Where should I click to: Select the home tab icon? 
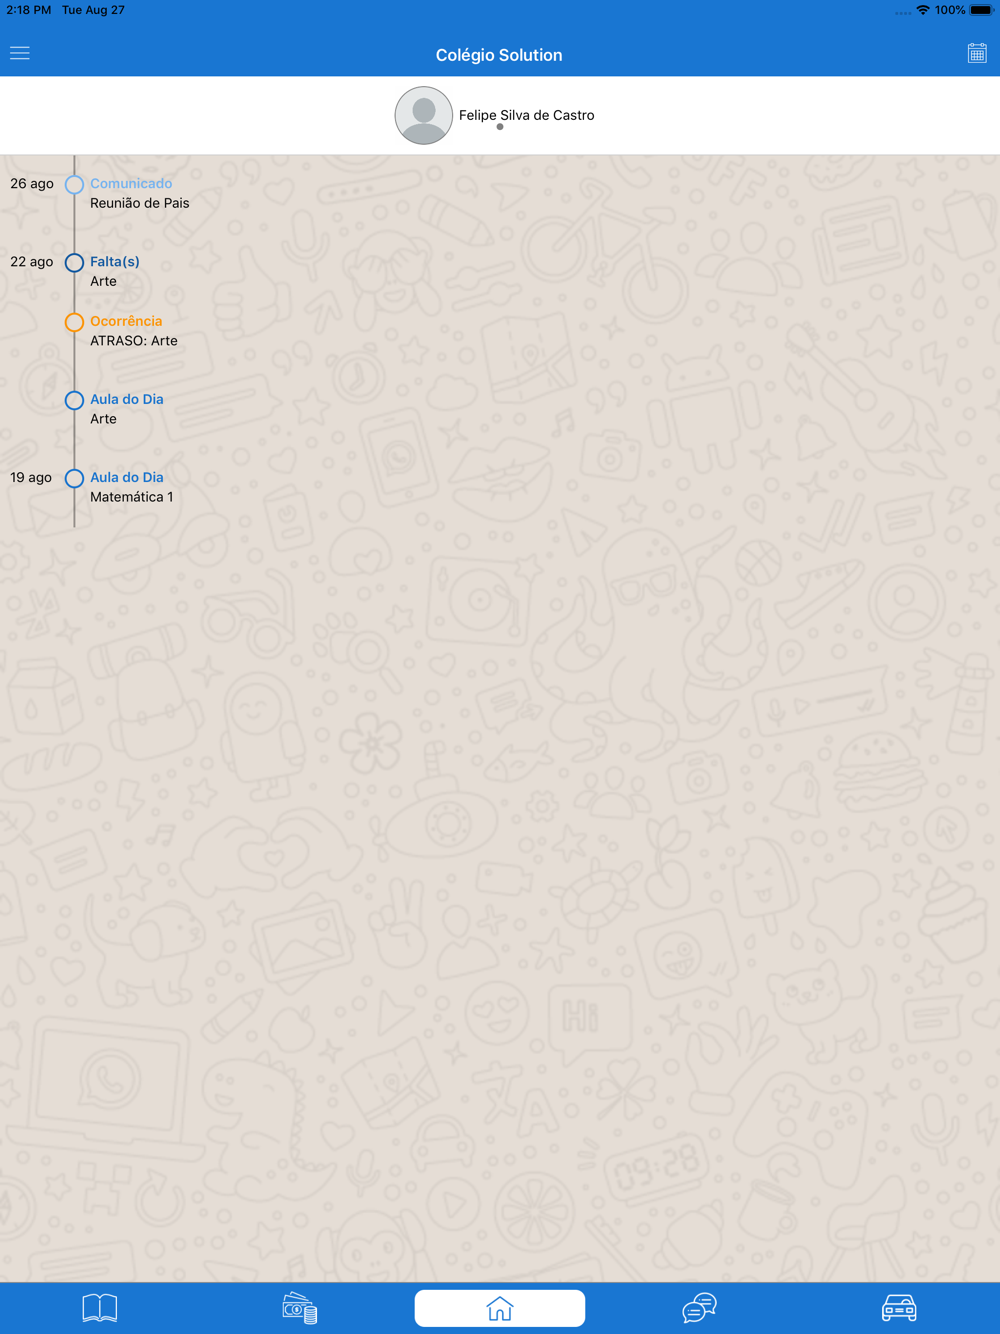point(500,1308)
